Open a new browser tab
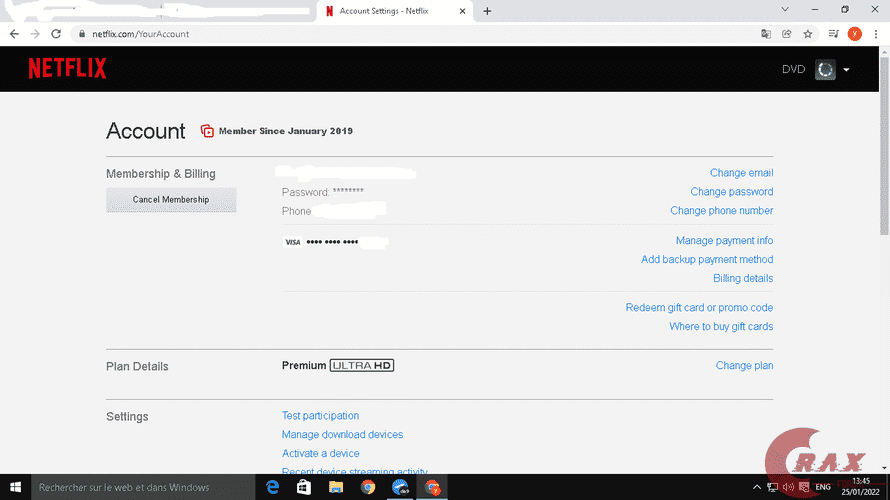The width and height of the screenshot is (890, 500). coord(487,11)
